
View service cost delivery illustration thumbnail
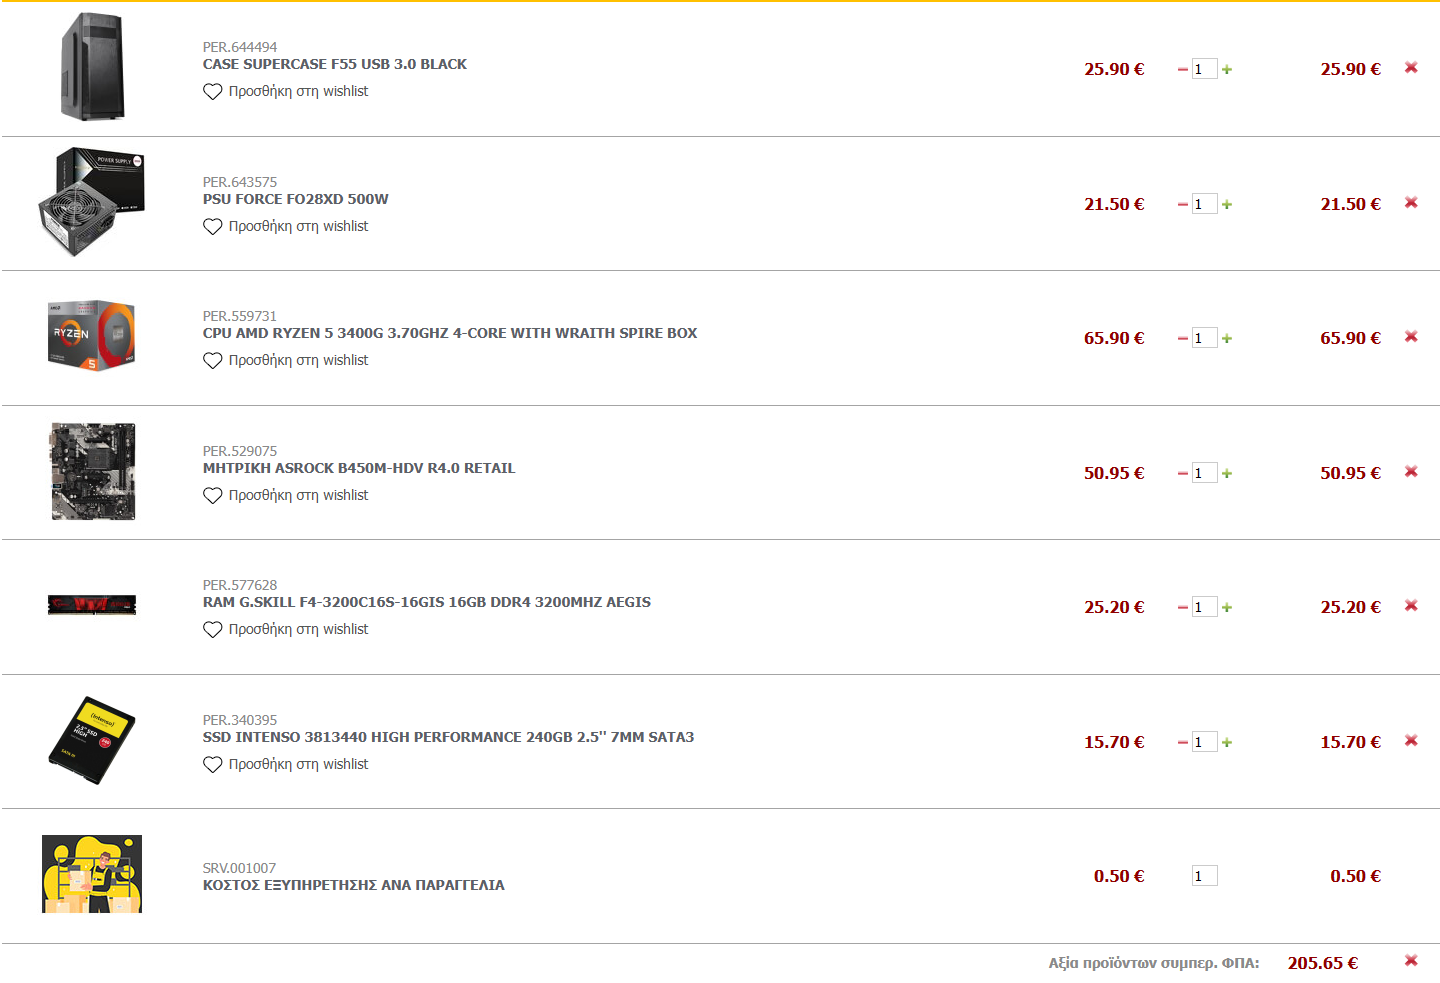[x=92, y=874]
